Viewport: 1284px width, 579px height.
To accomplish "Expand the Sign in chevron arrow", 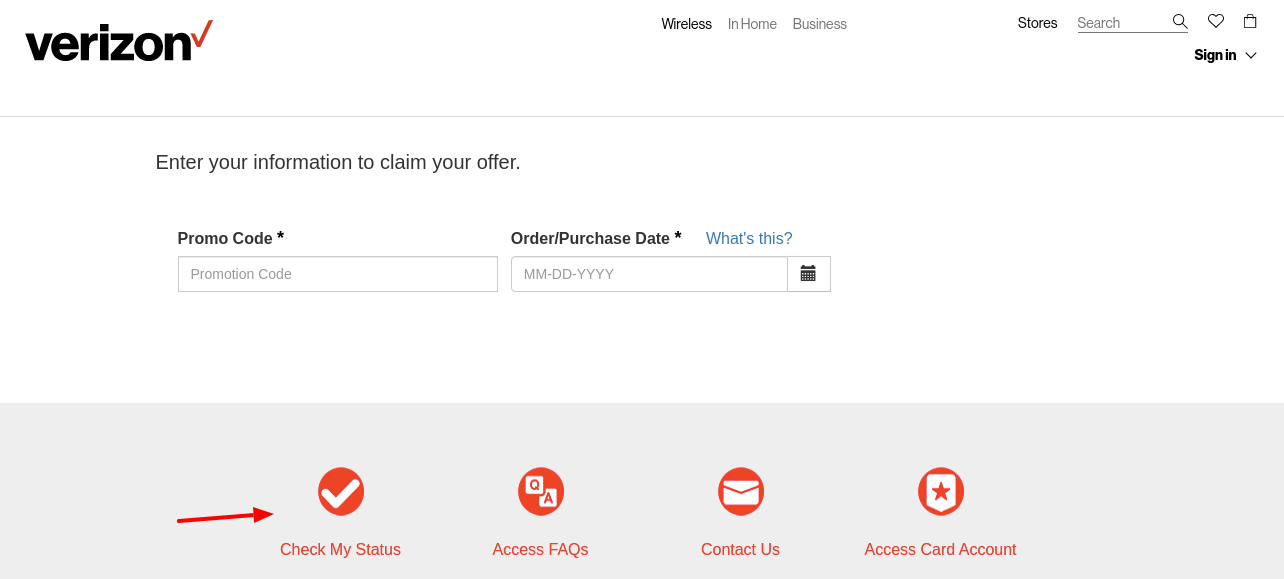I will click(x=1251, y=55).
